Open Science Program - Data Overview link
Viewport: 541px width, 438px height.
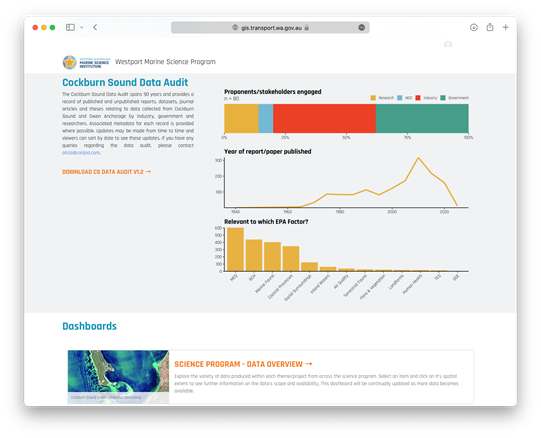point(238,364)
